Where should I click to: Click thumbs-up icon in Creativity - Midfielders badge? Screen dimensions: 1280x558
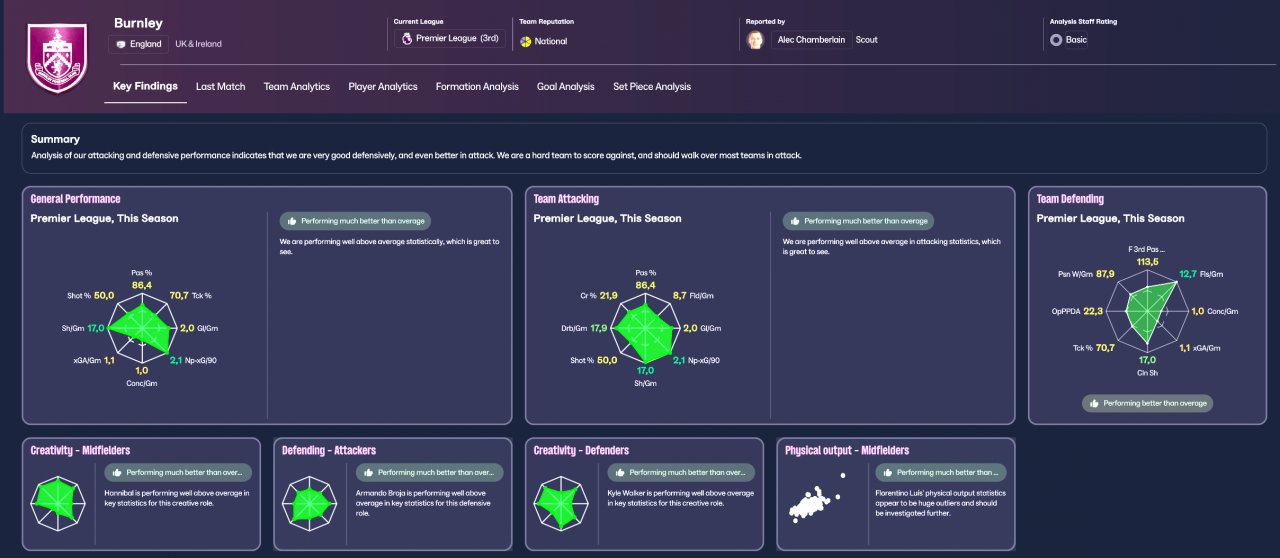117,472
